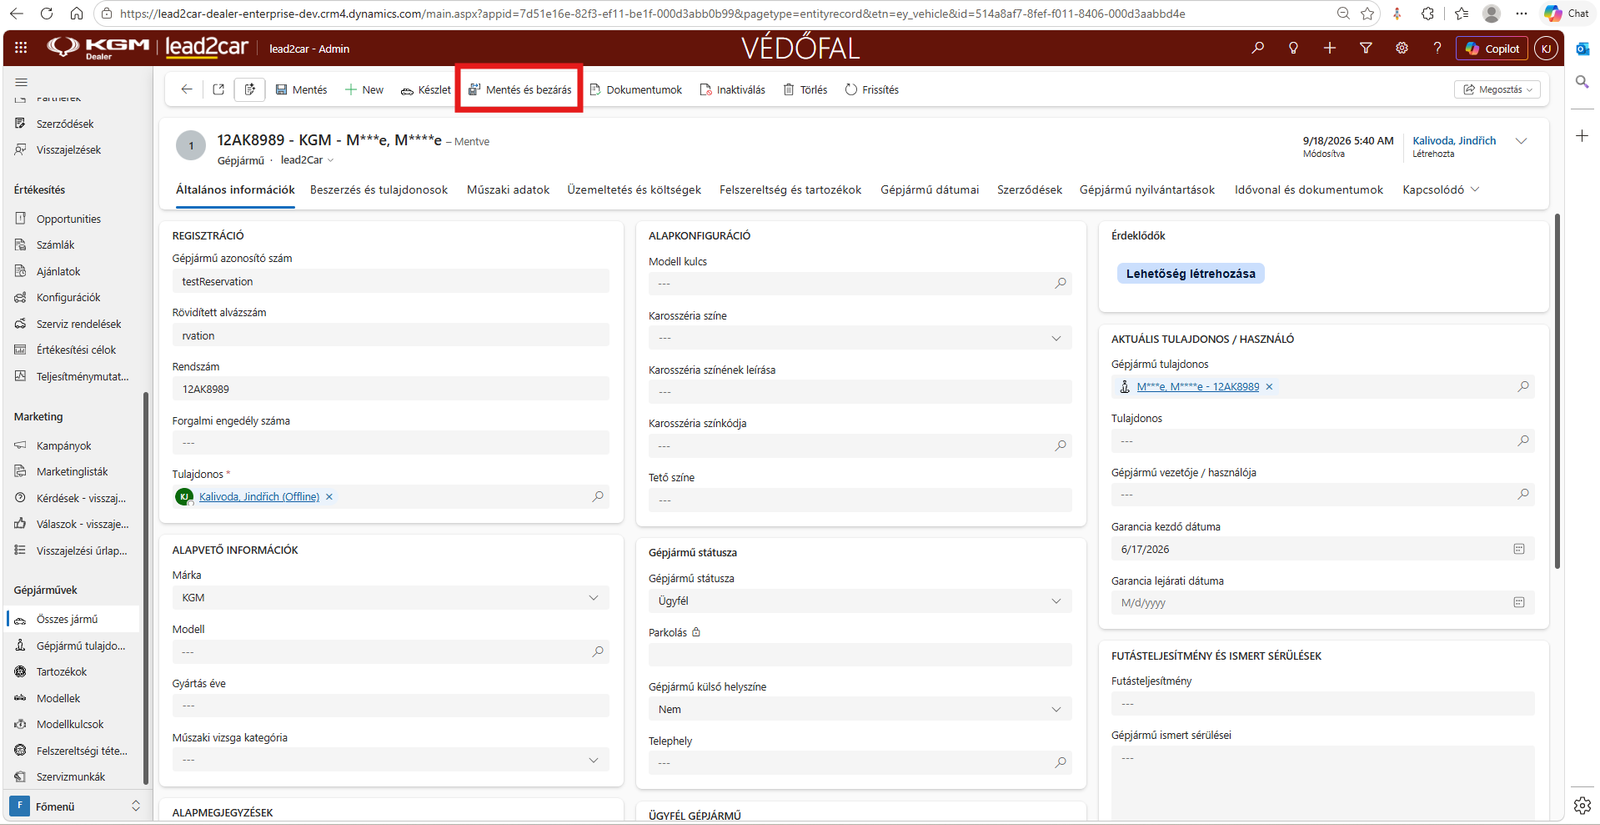
Task: Click the browser refresh button
Action: (47, 13)
